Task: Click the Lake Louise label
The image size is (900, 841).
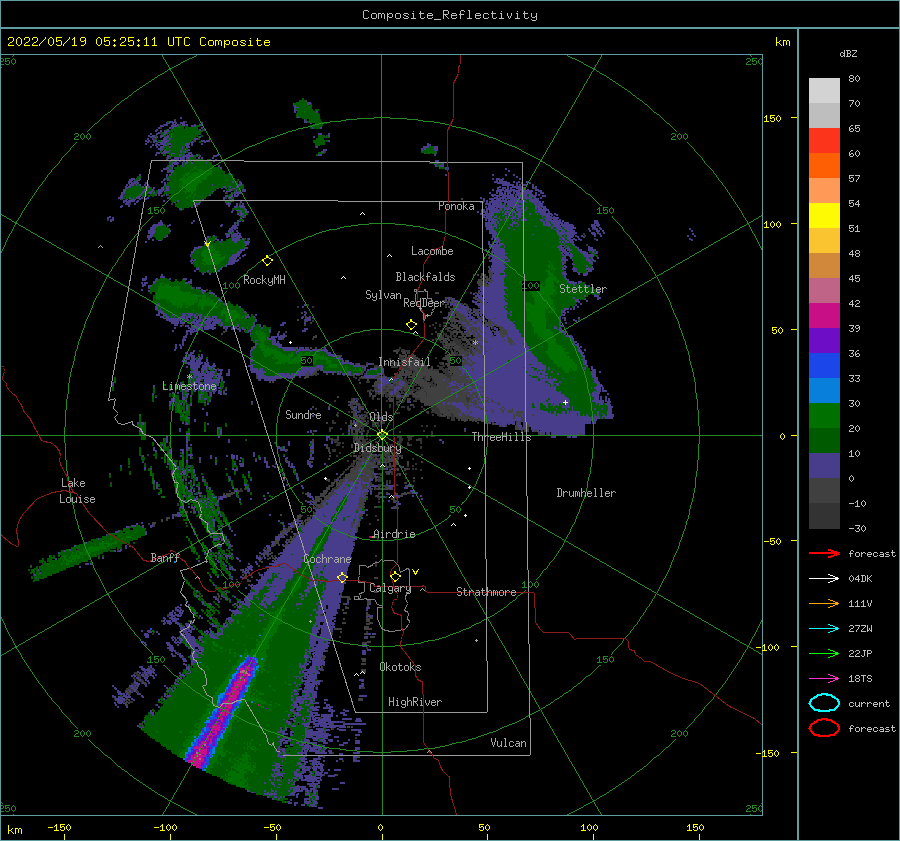Action: [77, 491]
